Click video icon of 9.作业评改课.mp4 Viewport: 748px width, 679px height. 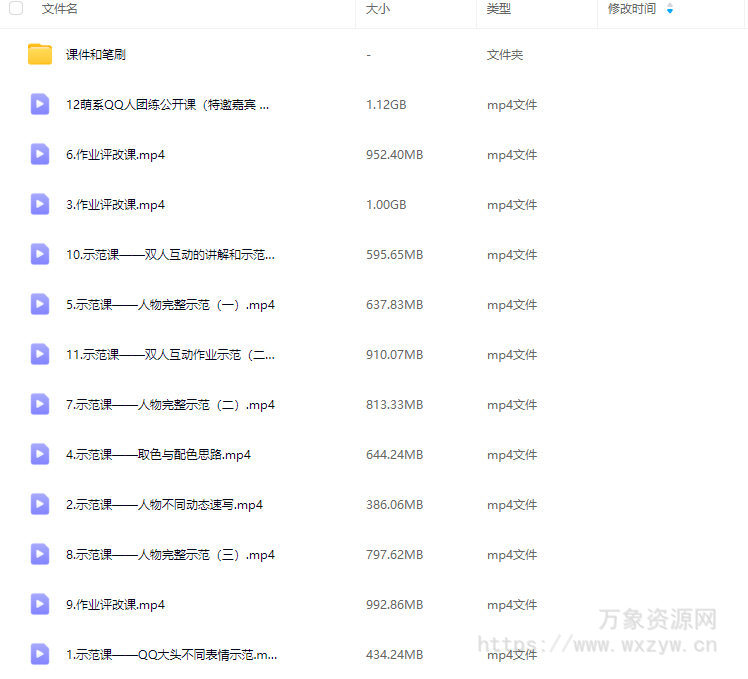click(40, 605)
